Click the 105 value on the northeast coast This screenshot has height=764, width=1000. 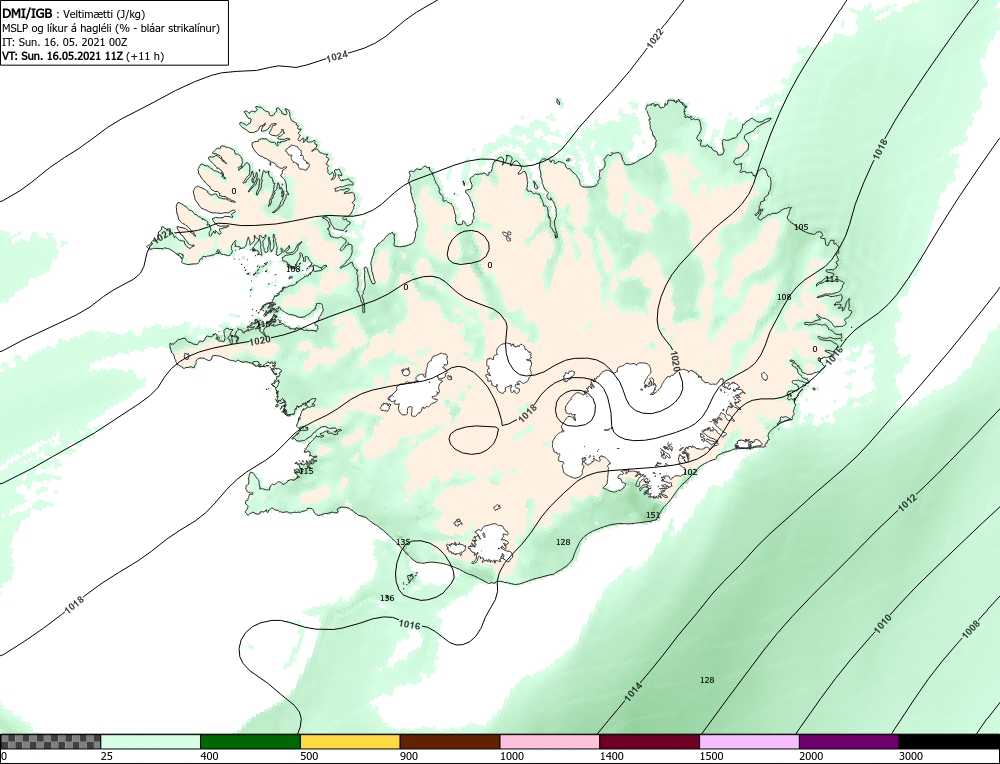(801, 228)
